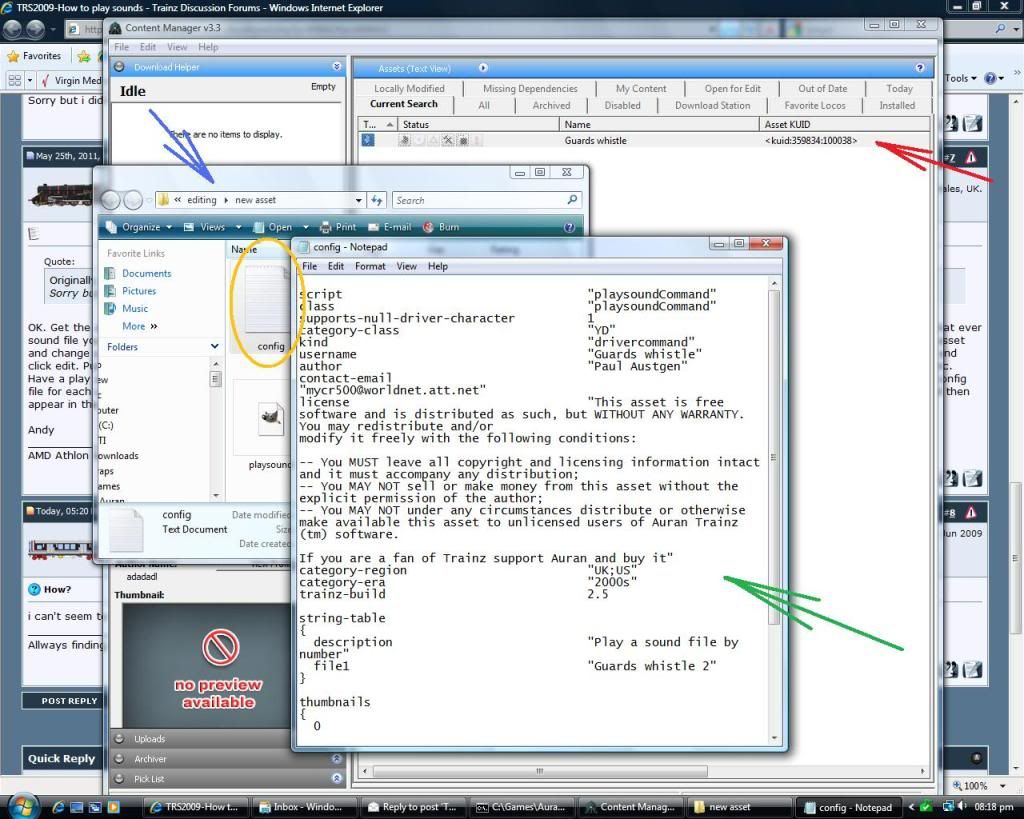Screen dimensions: 1024x819
Task: Open View menu in Notepad
Action: (406, 266)
